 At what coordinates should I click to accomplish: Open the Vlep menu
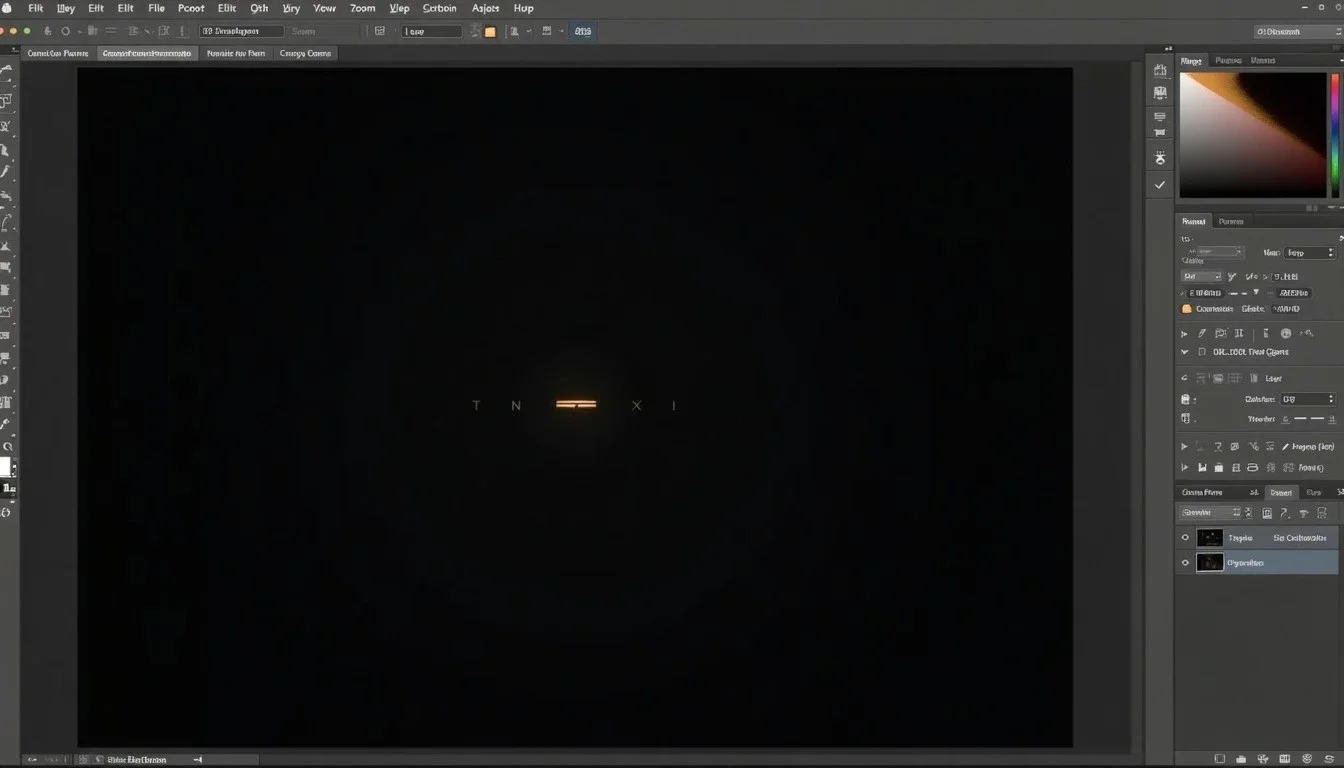coord(399,8)
